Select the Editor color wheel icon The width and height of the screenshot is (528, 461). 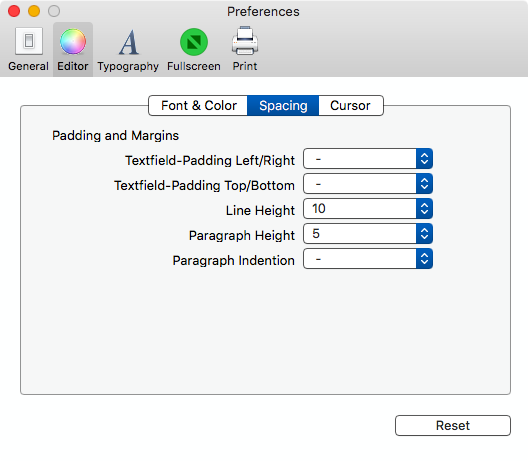coord(73,41)
